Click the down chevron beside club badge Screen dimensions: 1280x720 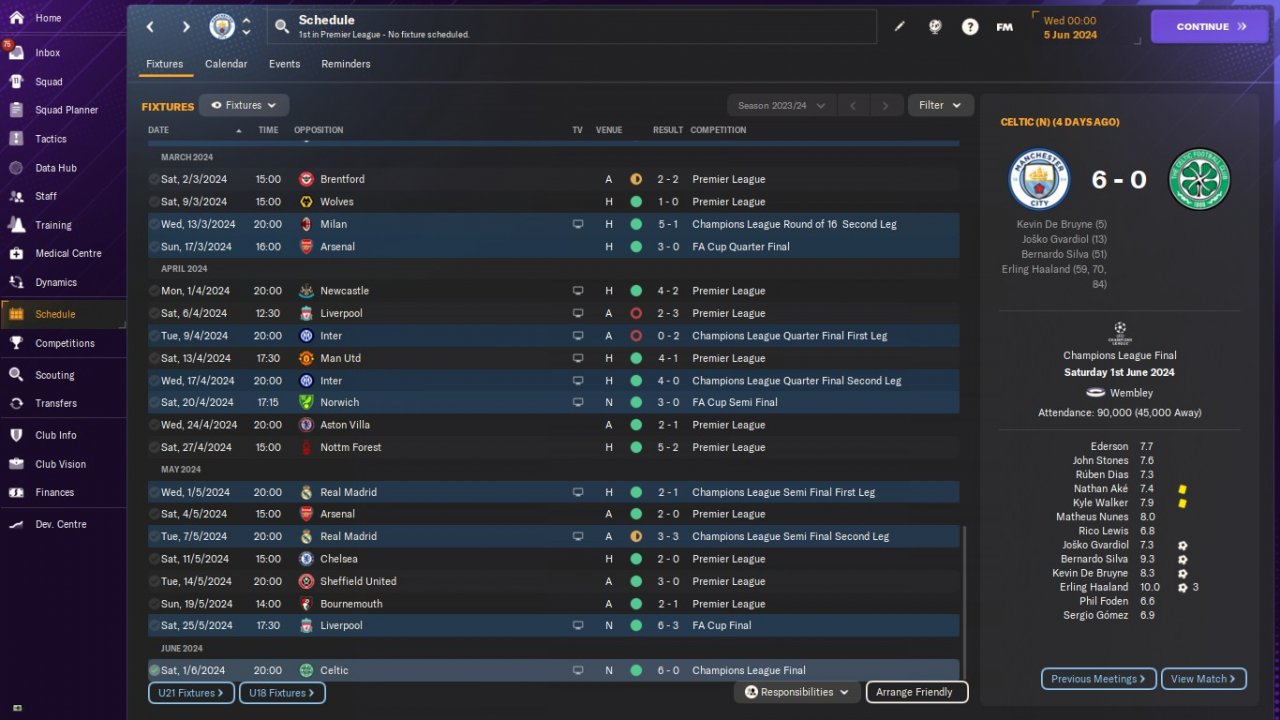[x=247, y=33]
